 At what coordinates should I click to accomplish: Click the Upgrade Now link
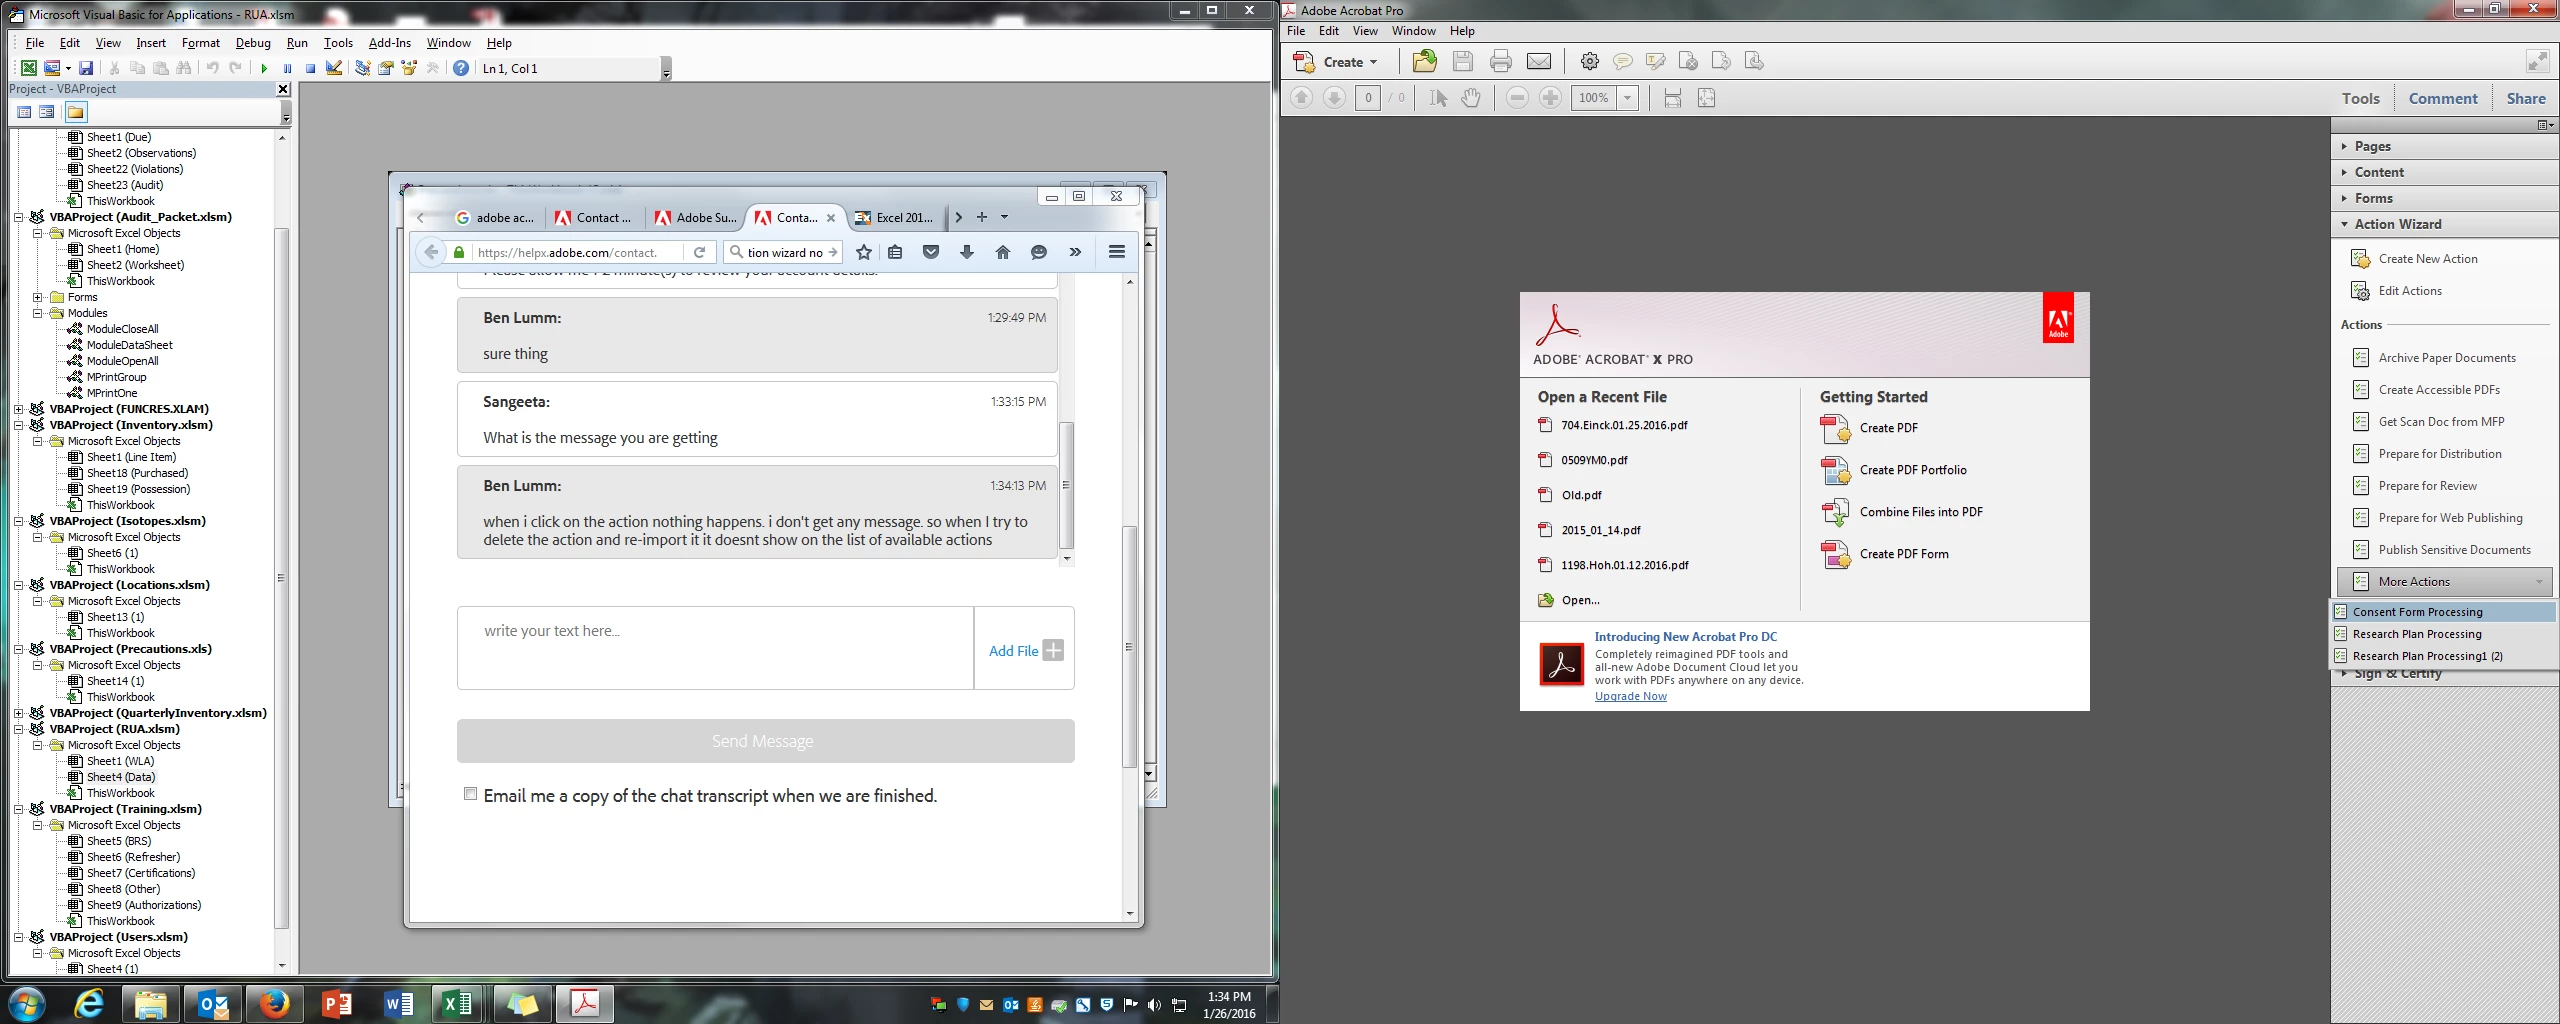pyautogui.click(x=1630, y=696)
